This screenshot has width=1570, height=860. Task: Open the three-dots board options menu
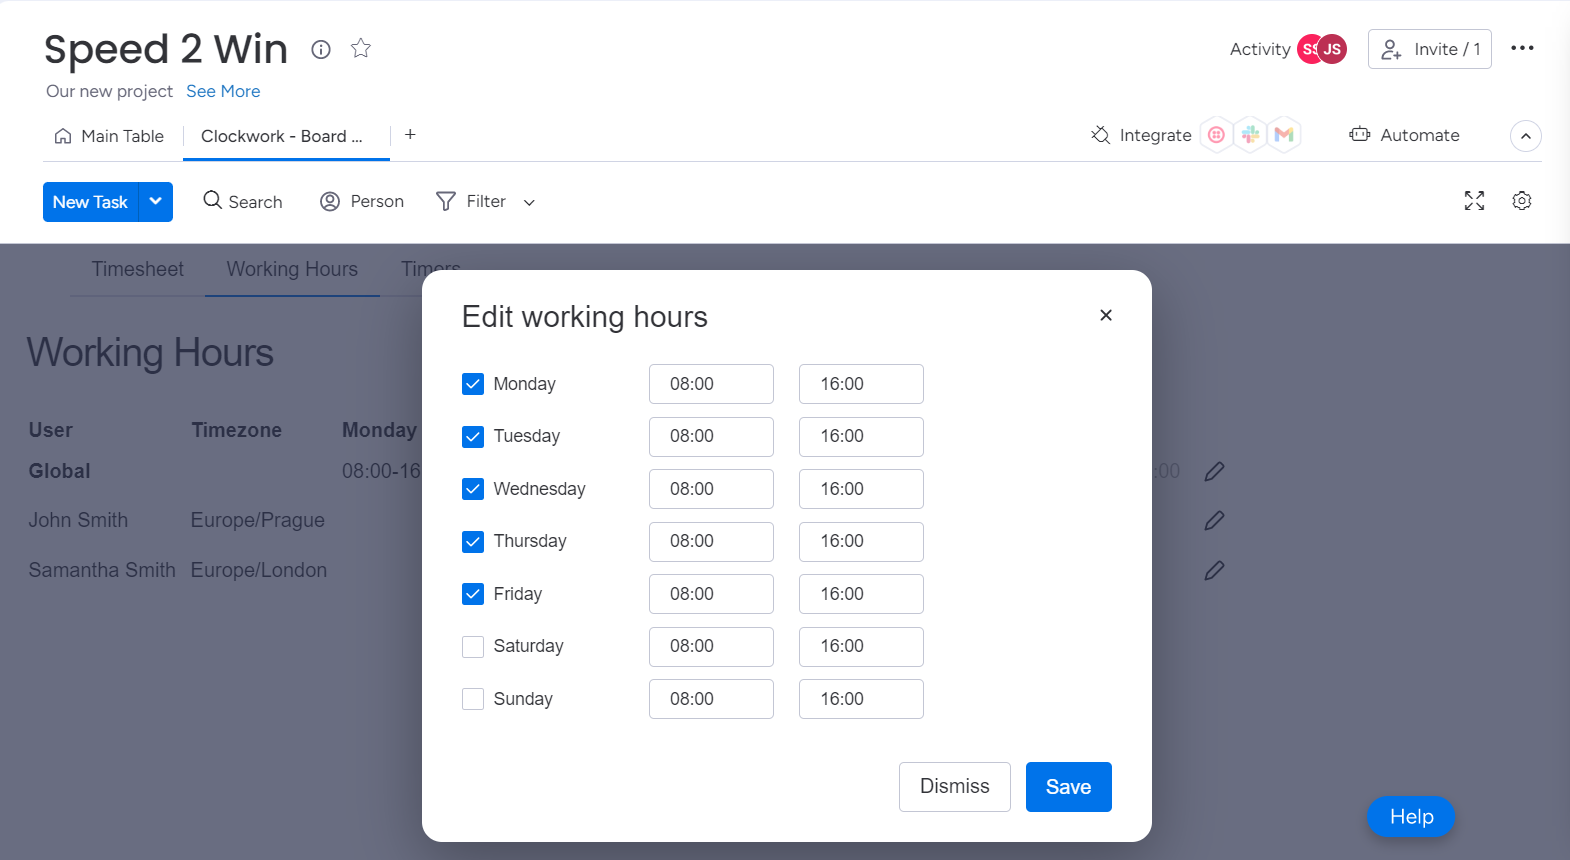tap(1522, 48)
